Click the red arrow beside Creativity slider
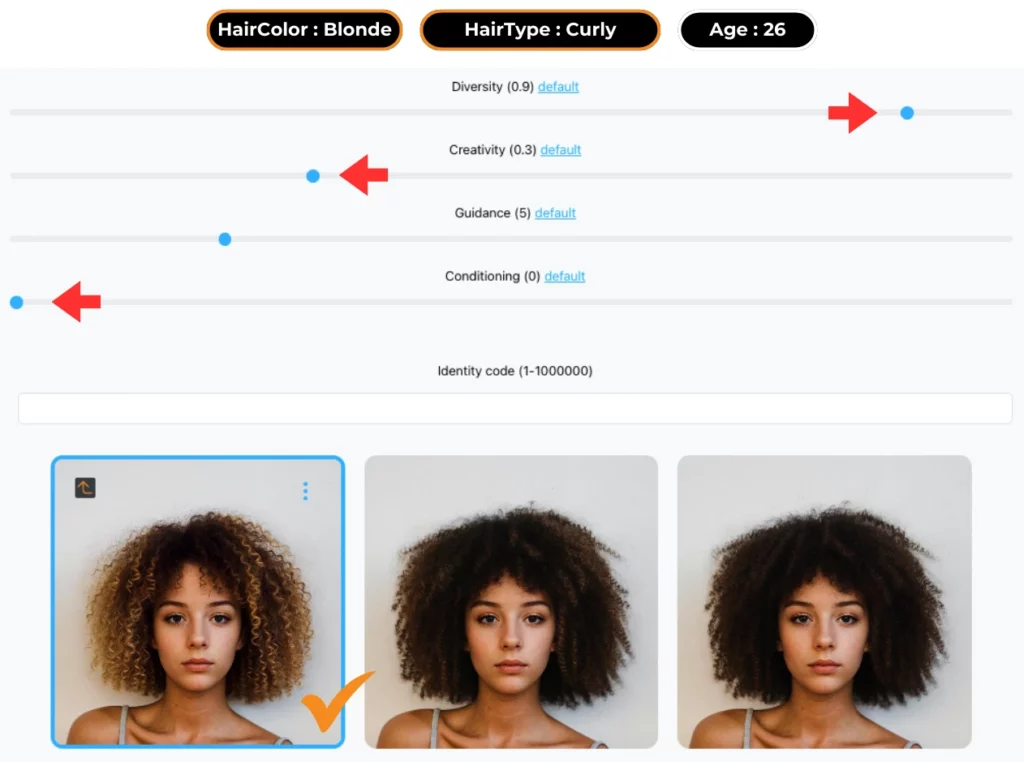 pos(364,175)
